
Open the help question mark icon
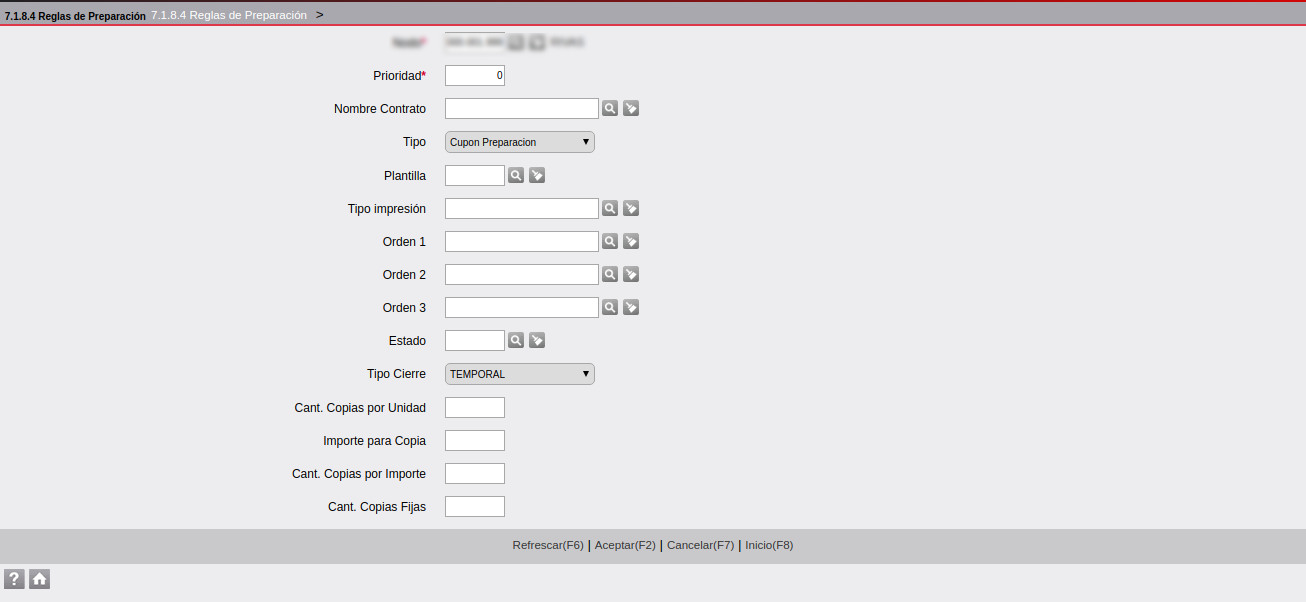pos(14,579)
